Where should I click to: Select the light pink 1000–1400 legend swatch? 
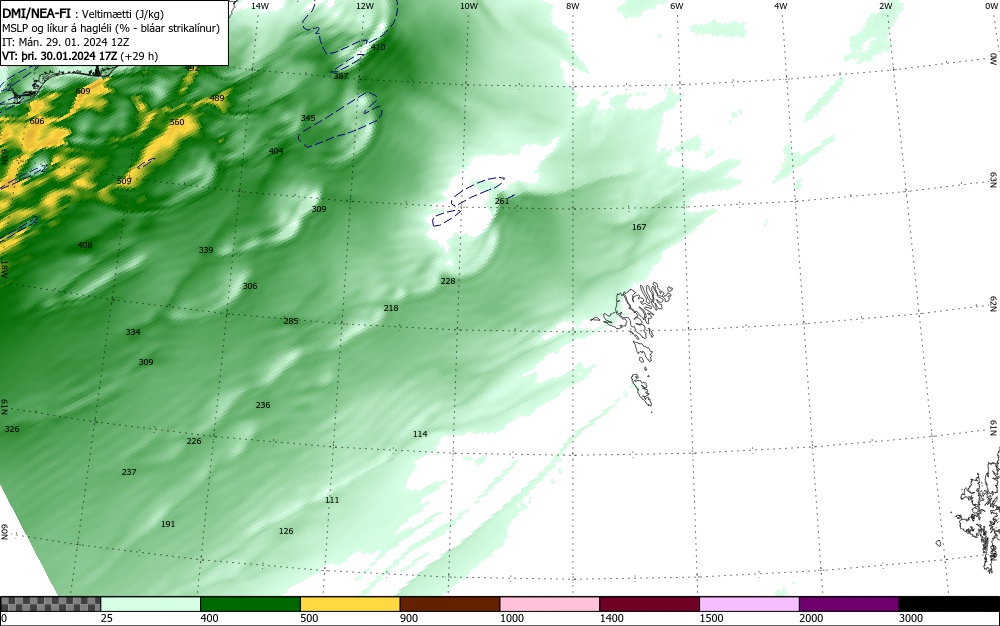550,604
